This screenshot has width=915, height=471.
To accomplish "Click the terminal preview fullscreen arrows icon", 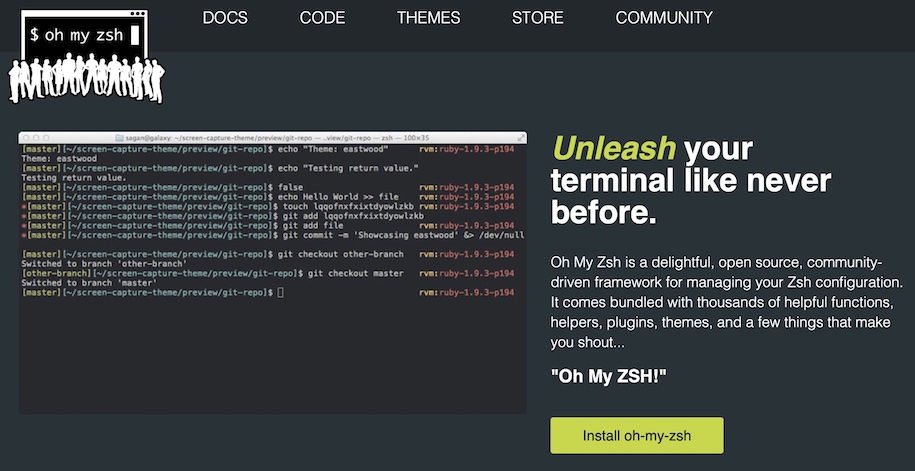I will coord(520,138).
